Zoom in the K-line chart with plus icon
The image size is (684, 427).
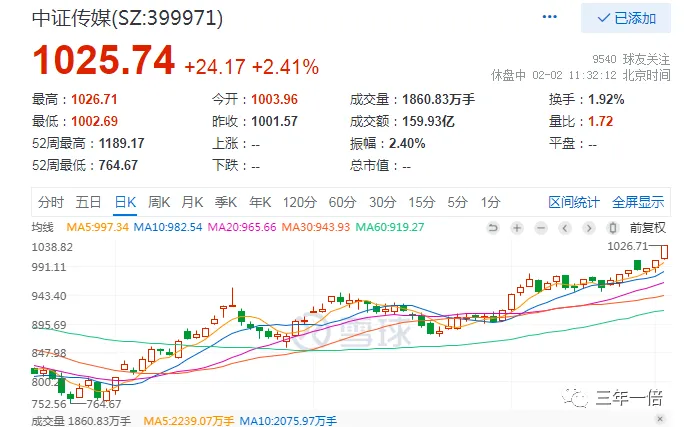coord(517,228)
